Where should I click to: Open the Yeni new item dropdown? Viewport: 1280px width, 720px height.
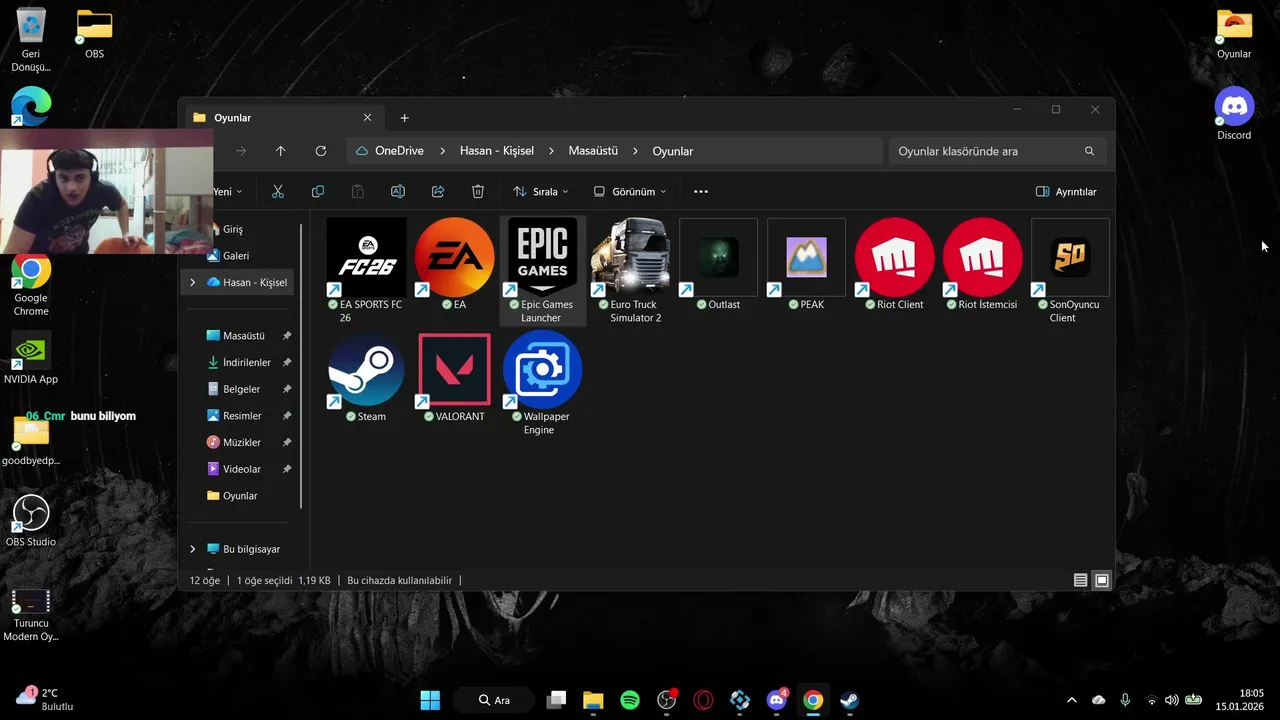pos(227,191)
